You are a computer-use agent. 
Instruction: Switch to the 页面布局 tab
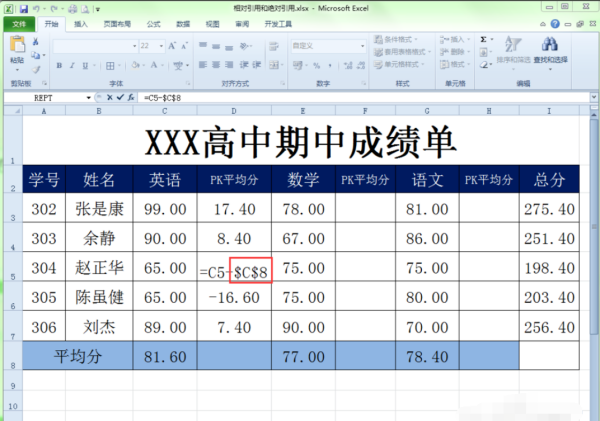tap(117, 24)
